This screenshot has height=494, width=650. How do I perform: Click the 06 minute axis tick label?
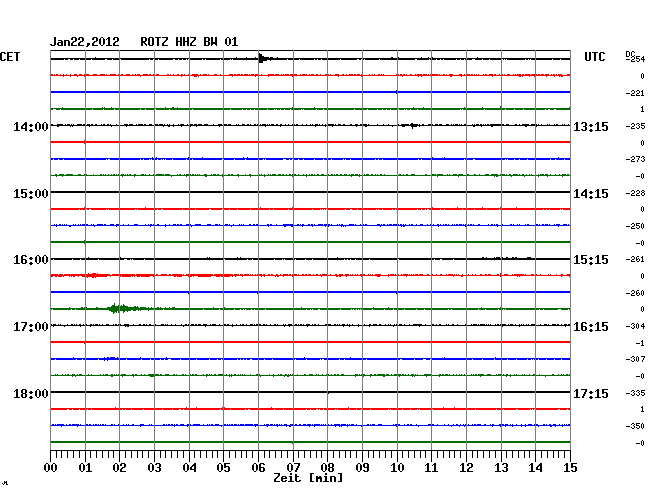258,468
